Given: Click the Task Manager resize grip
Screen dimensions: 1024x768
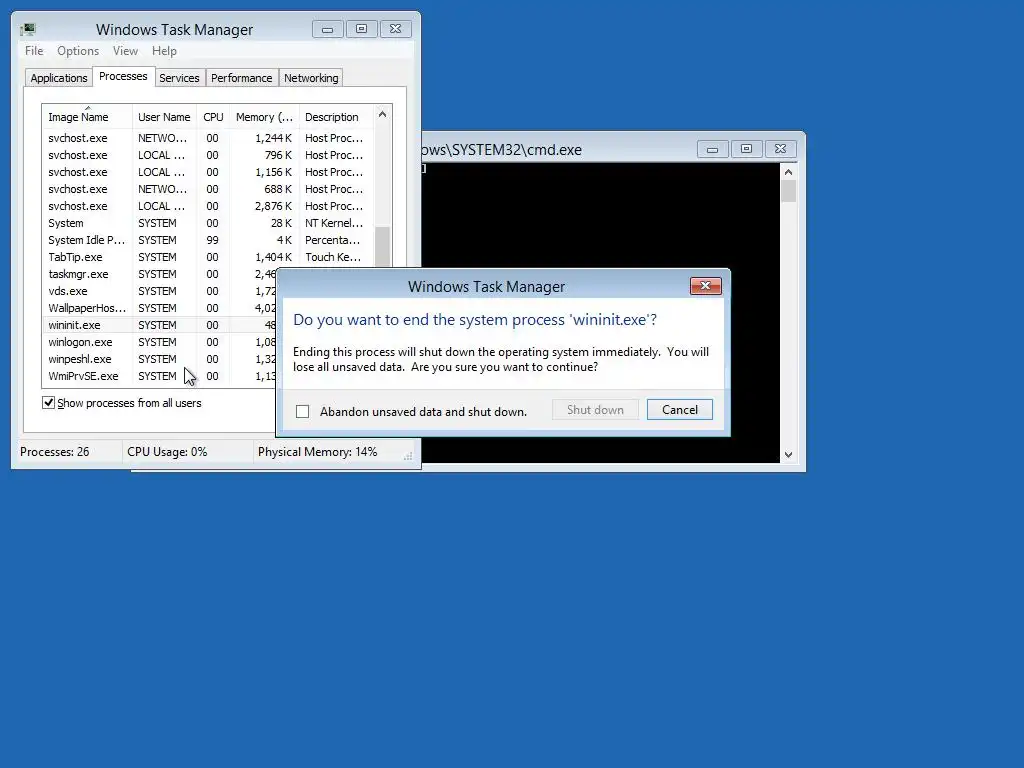Looking at the screenshot, I should click(x=408, y=456).
